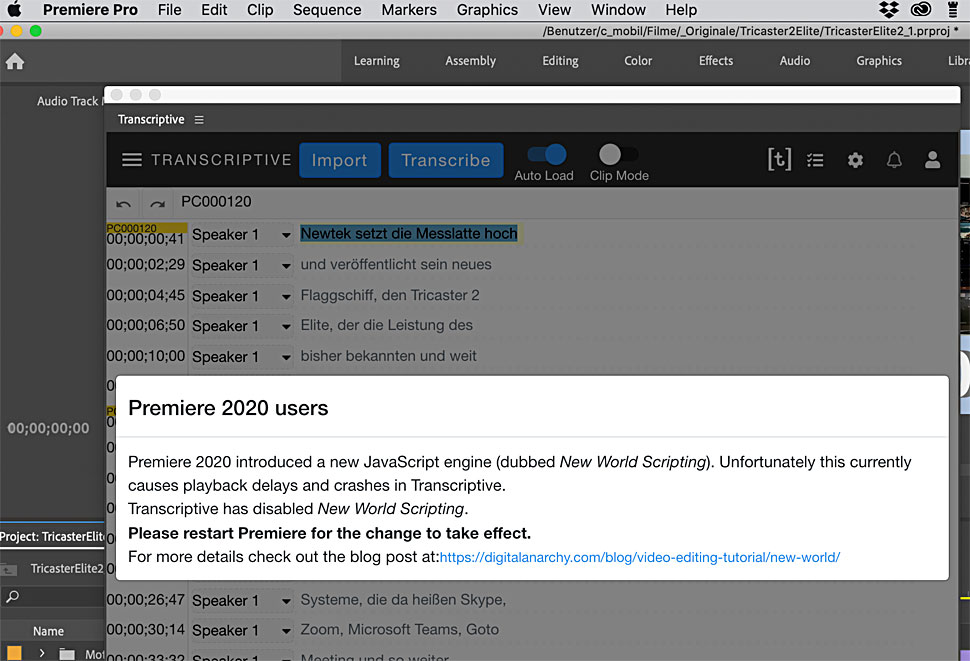The height and width of the screenshot is (661, 970).
Task: Select the Transcriptive panel tab
Action: click(151, 119)
